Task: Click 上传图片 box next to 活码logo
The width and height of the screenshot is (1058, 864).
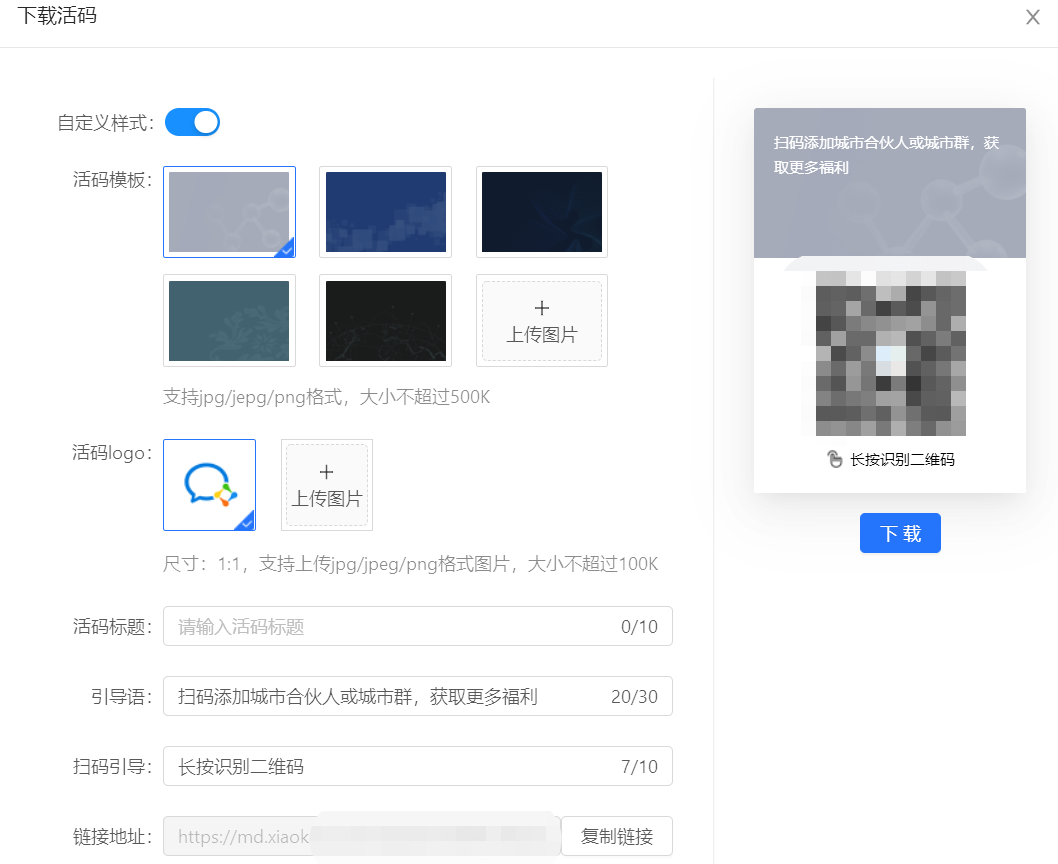Action: point(327,485)
